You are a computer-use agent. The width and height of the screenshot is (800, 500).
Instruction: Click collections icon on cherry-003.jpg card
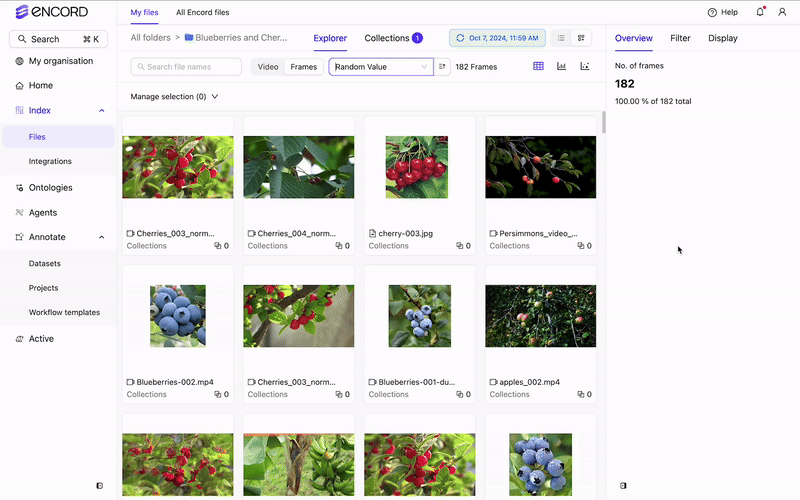coord(460,245)
